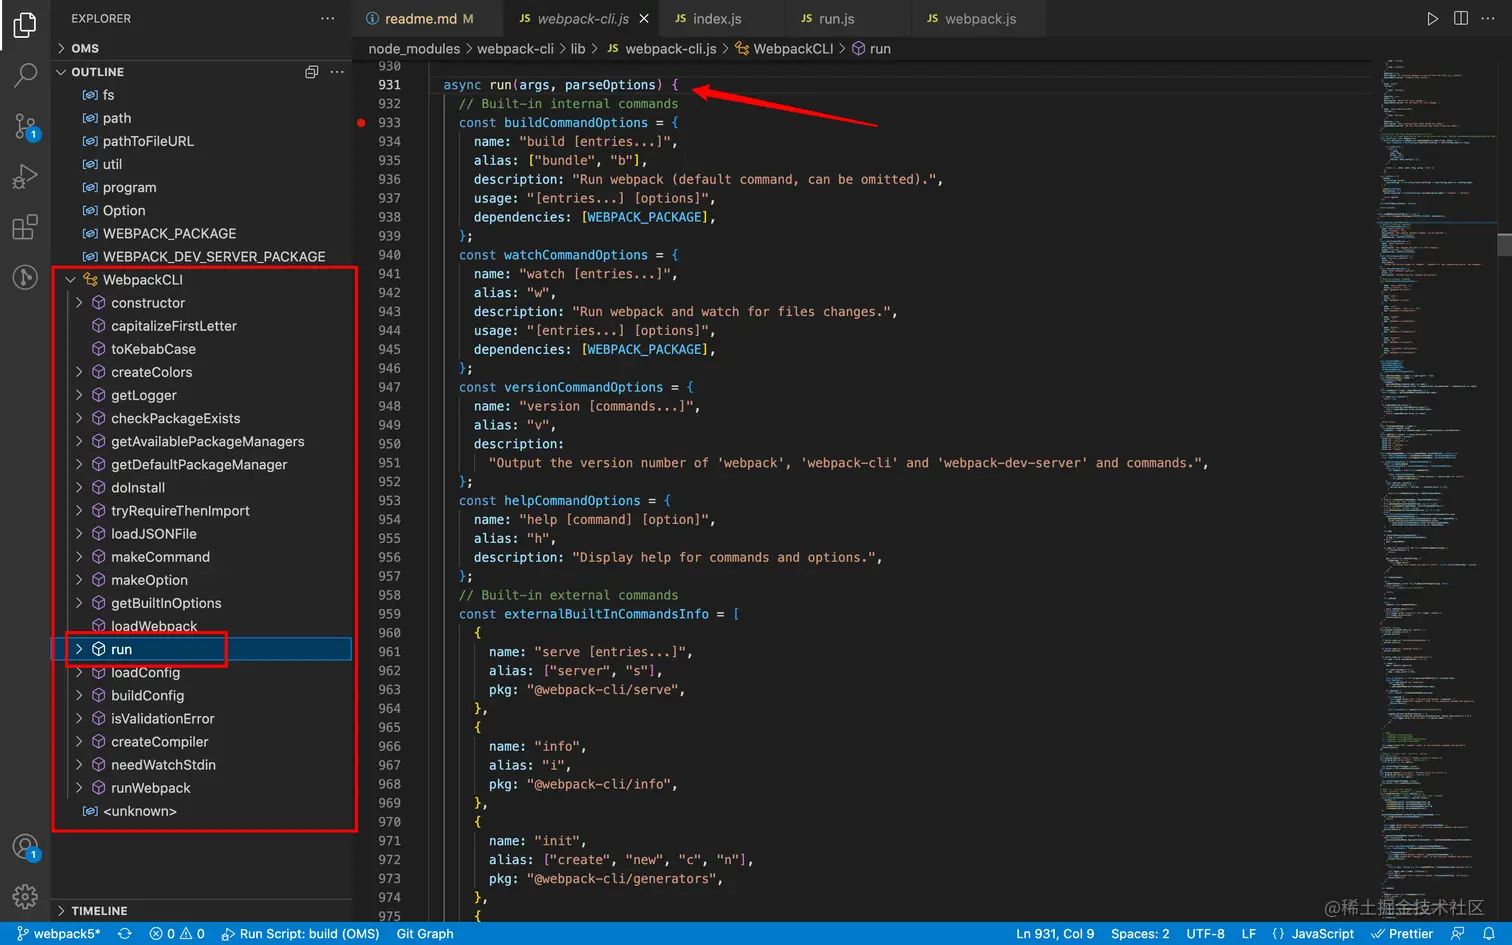The image size is (1512, 945).
Task: Click the Run Code play icon
Action: coord(1432,19)
